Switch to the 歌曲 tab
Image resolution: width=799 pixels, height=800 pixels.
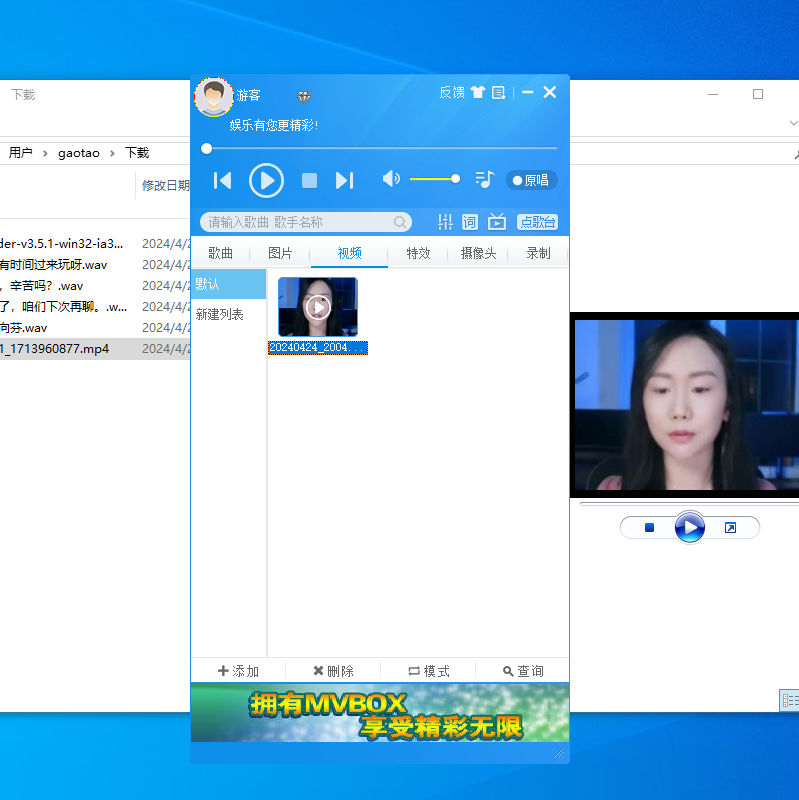(x=220, y=253)
